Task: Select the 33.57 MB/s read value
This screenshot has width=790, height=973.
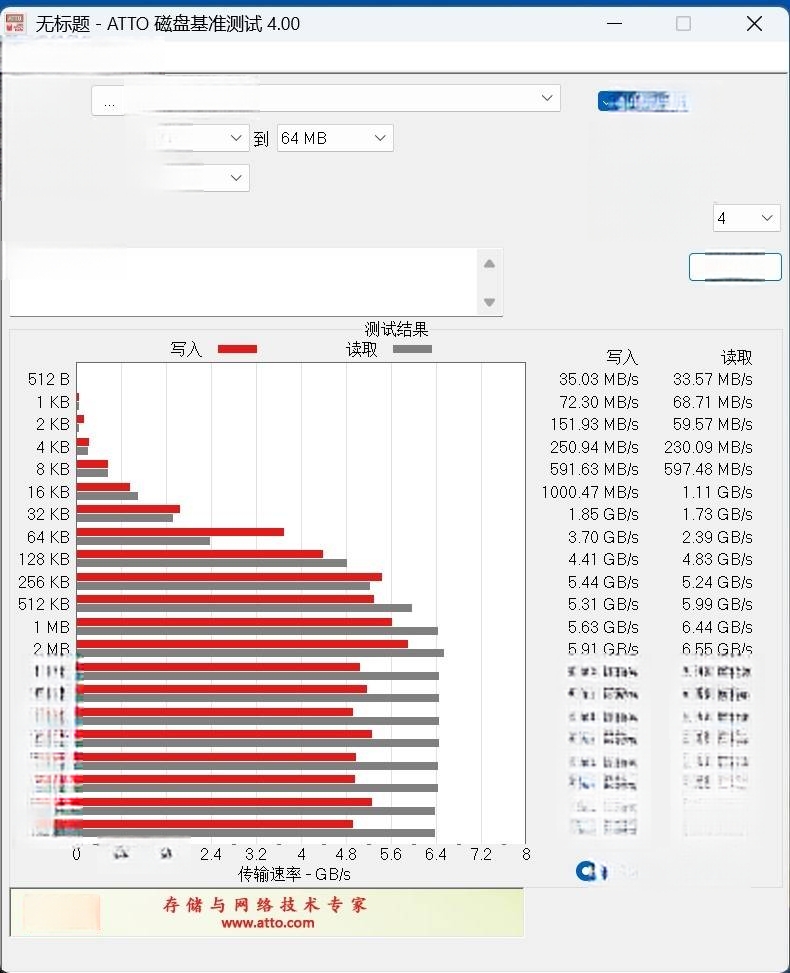Action: point(712,379)
